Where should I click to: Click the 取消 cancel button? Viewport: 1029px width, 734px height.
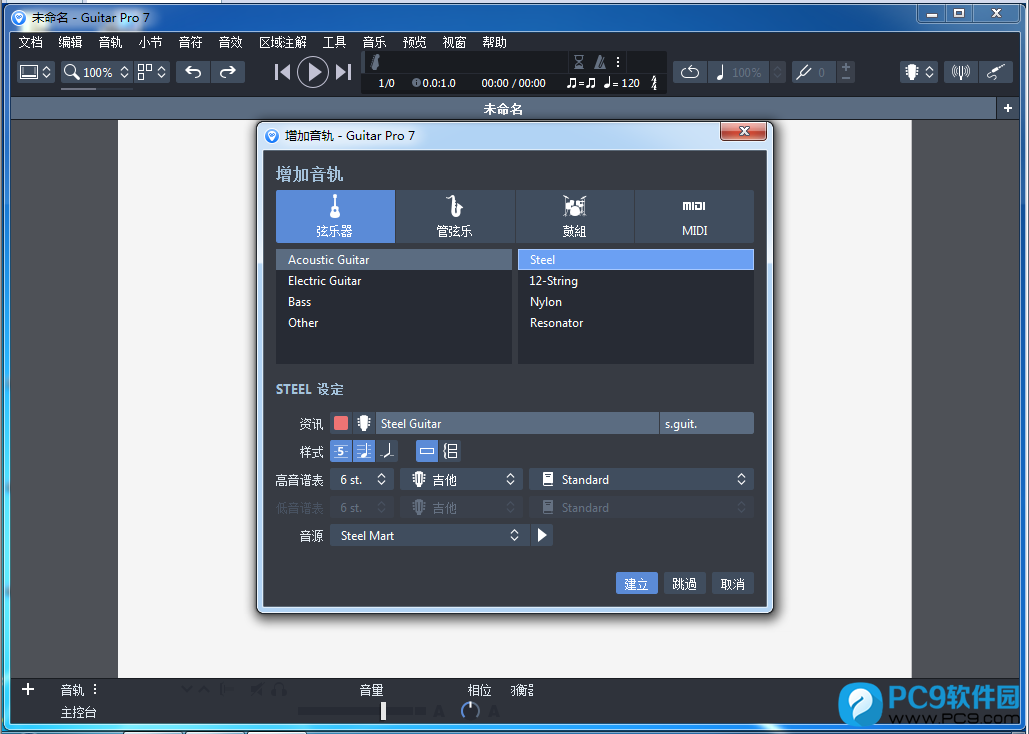pyautogui.click(x=732, y=583)
